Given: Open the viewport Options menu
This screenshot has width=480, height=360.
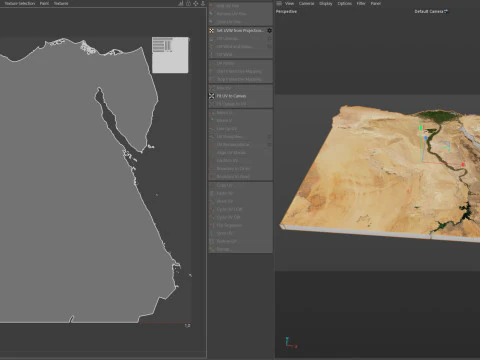Looking at the screenshot, I should coord(344,3).
